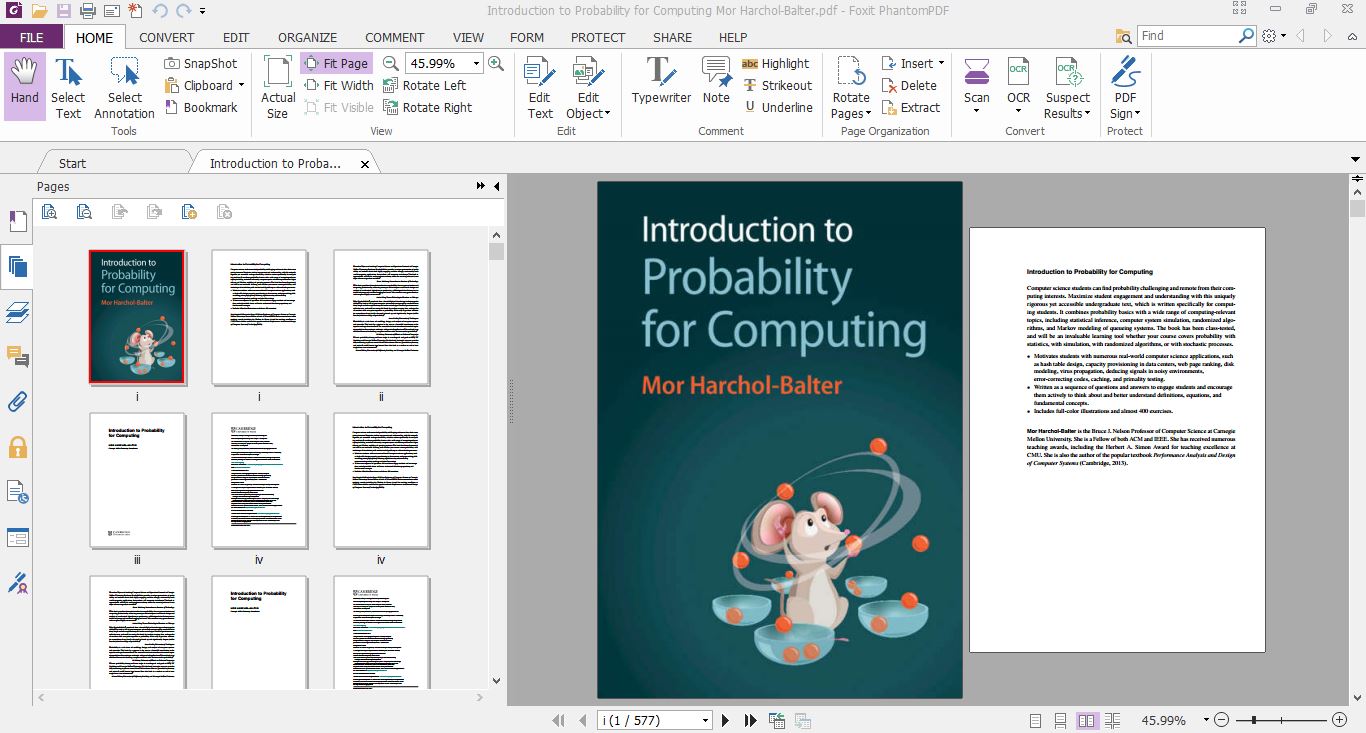The width and height of the screenshot is (1366, 733).
Task: Switch to the COMMENT ribbon tab
Action: coord(395,37)
